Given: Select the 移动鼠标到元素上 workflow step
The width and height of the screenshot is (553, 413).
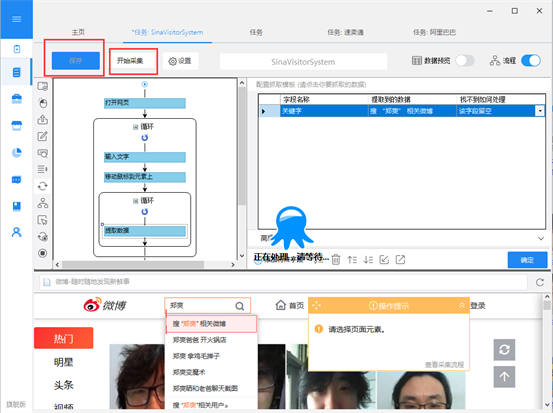Looking at the screenshot, I should pos(145,177).
